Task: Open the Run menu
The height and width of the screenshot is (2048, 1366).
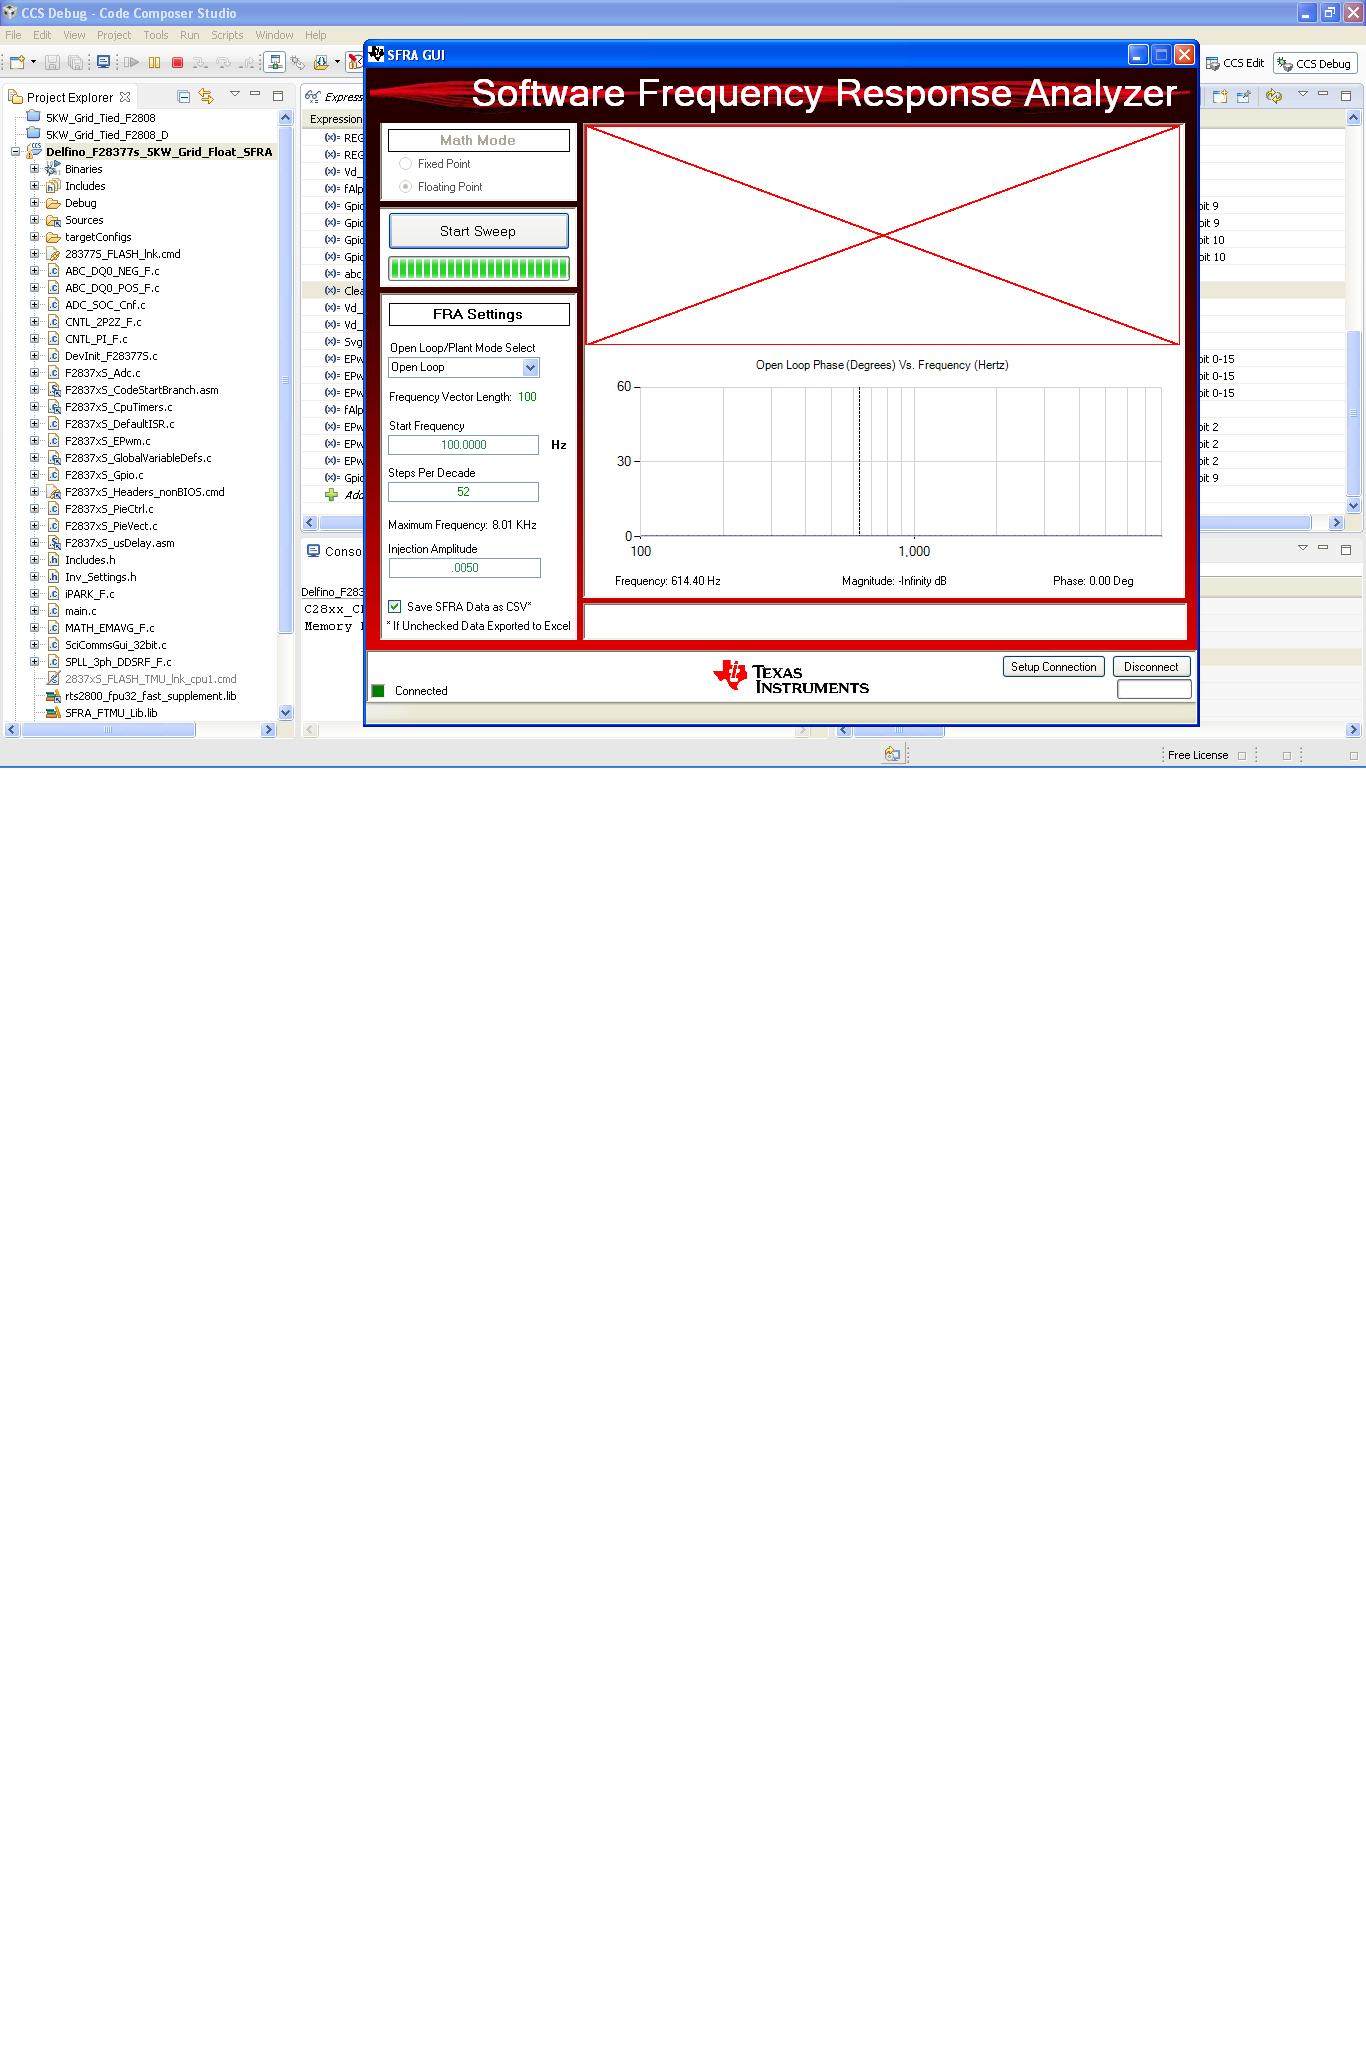Action: pyautogui.click(x=189, y=35)
